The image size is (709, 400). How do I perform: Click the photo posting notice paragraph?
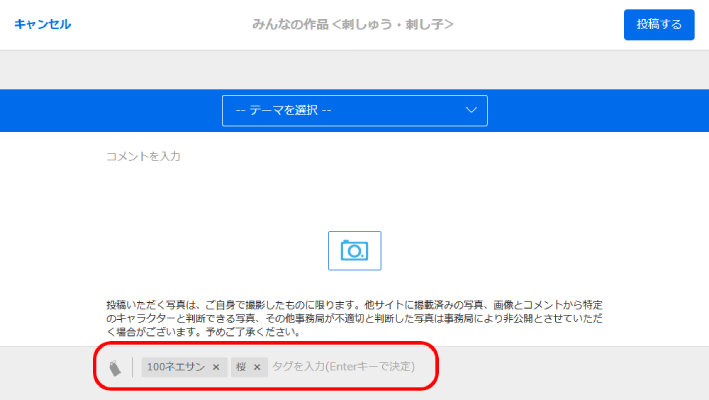click(x=354, y=318)
